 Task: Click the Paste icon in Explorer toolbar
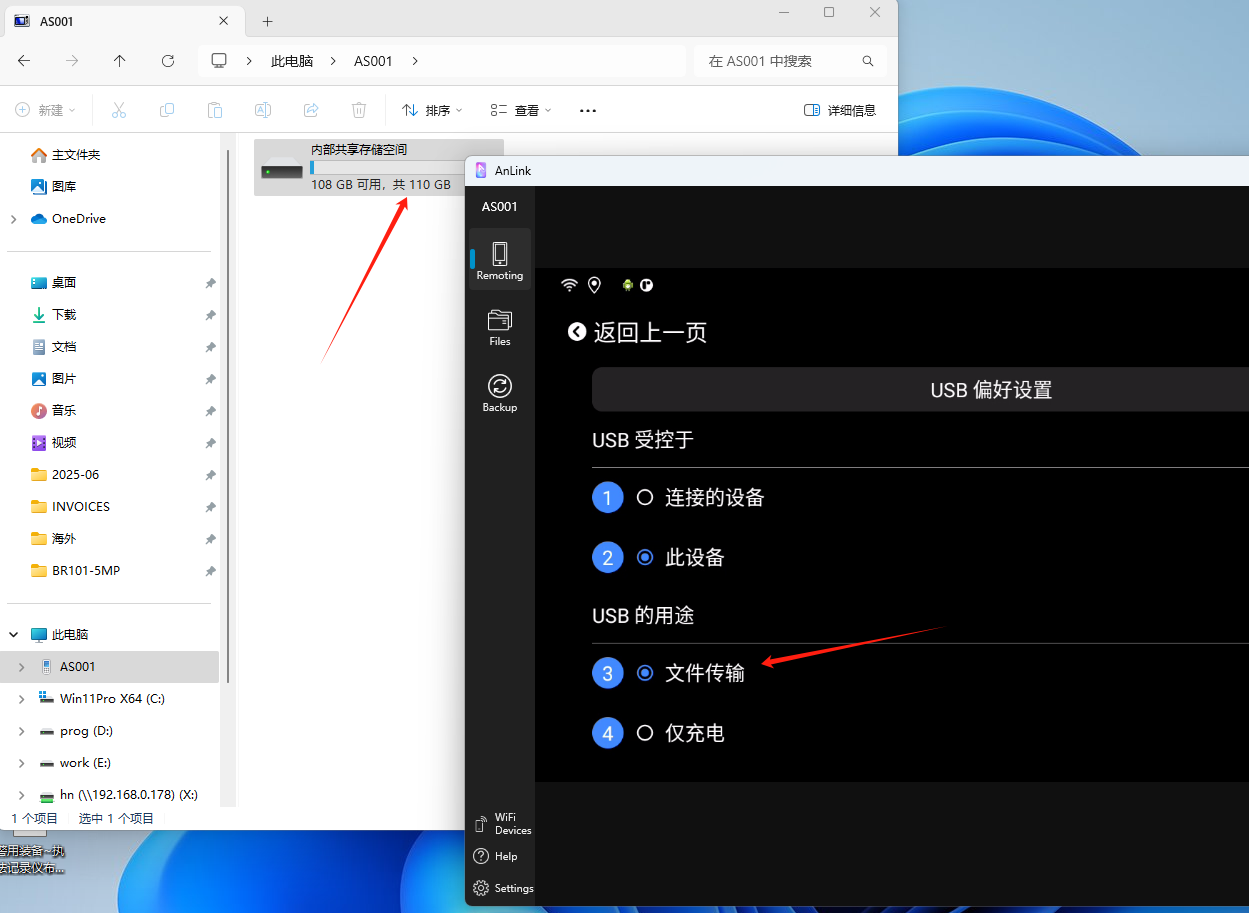215,110
